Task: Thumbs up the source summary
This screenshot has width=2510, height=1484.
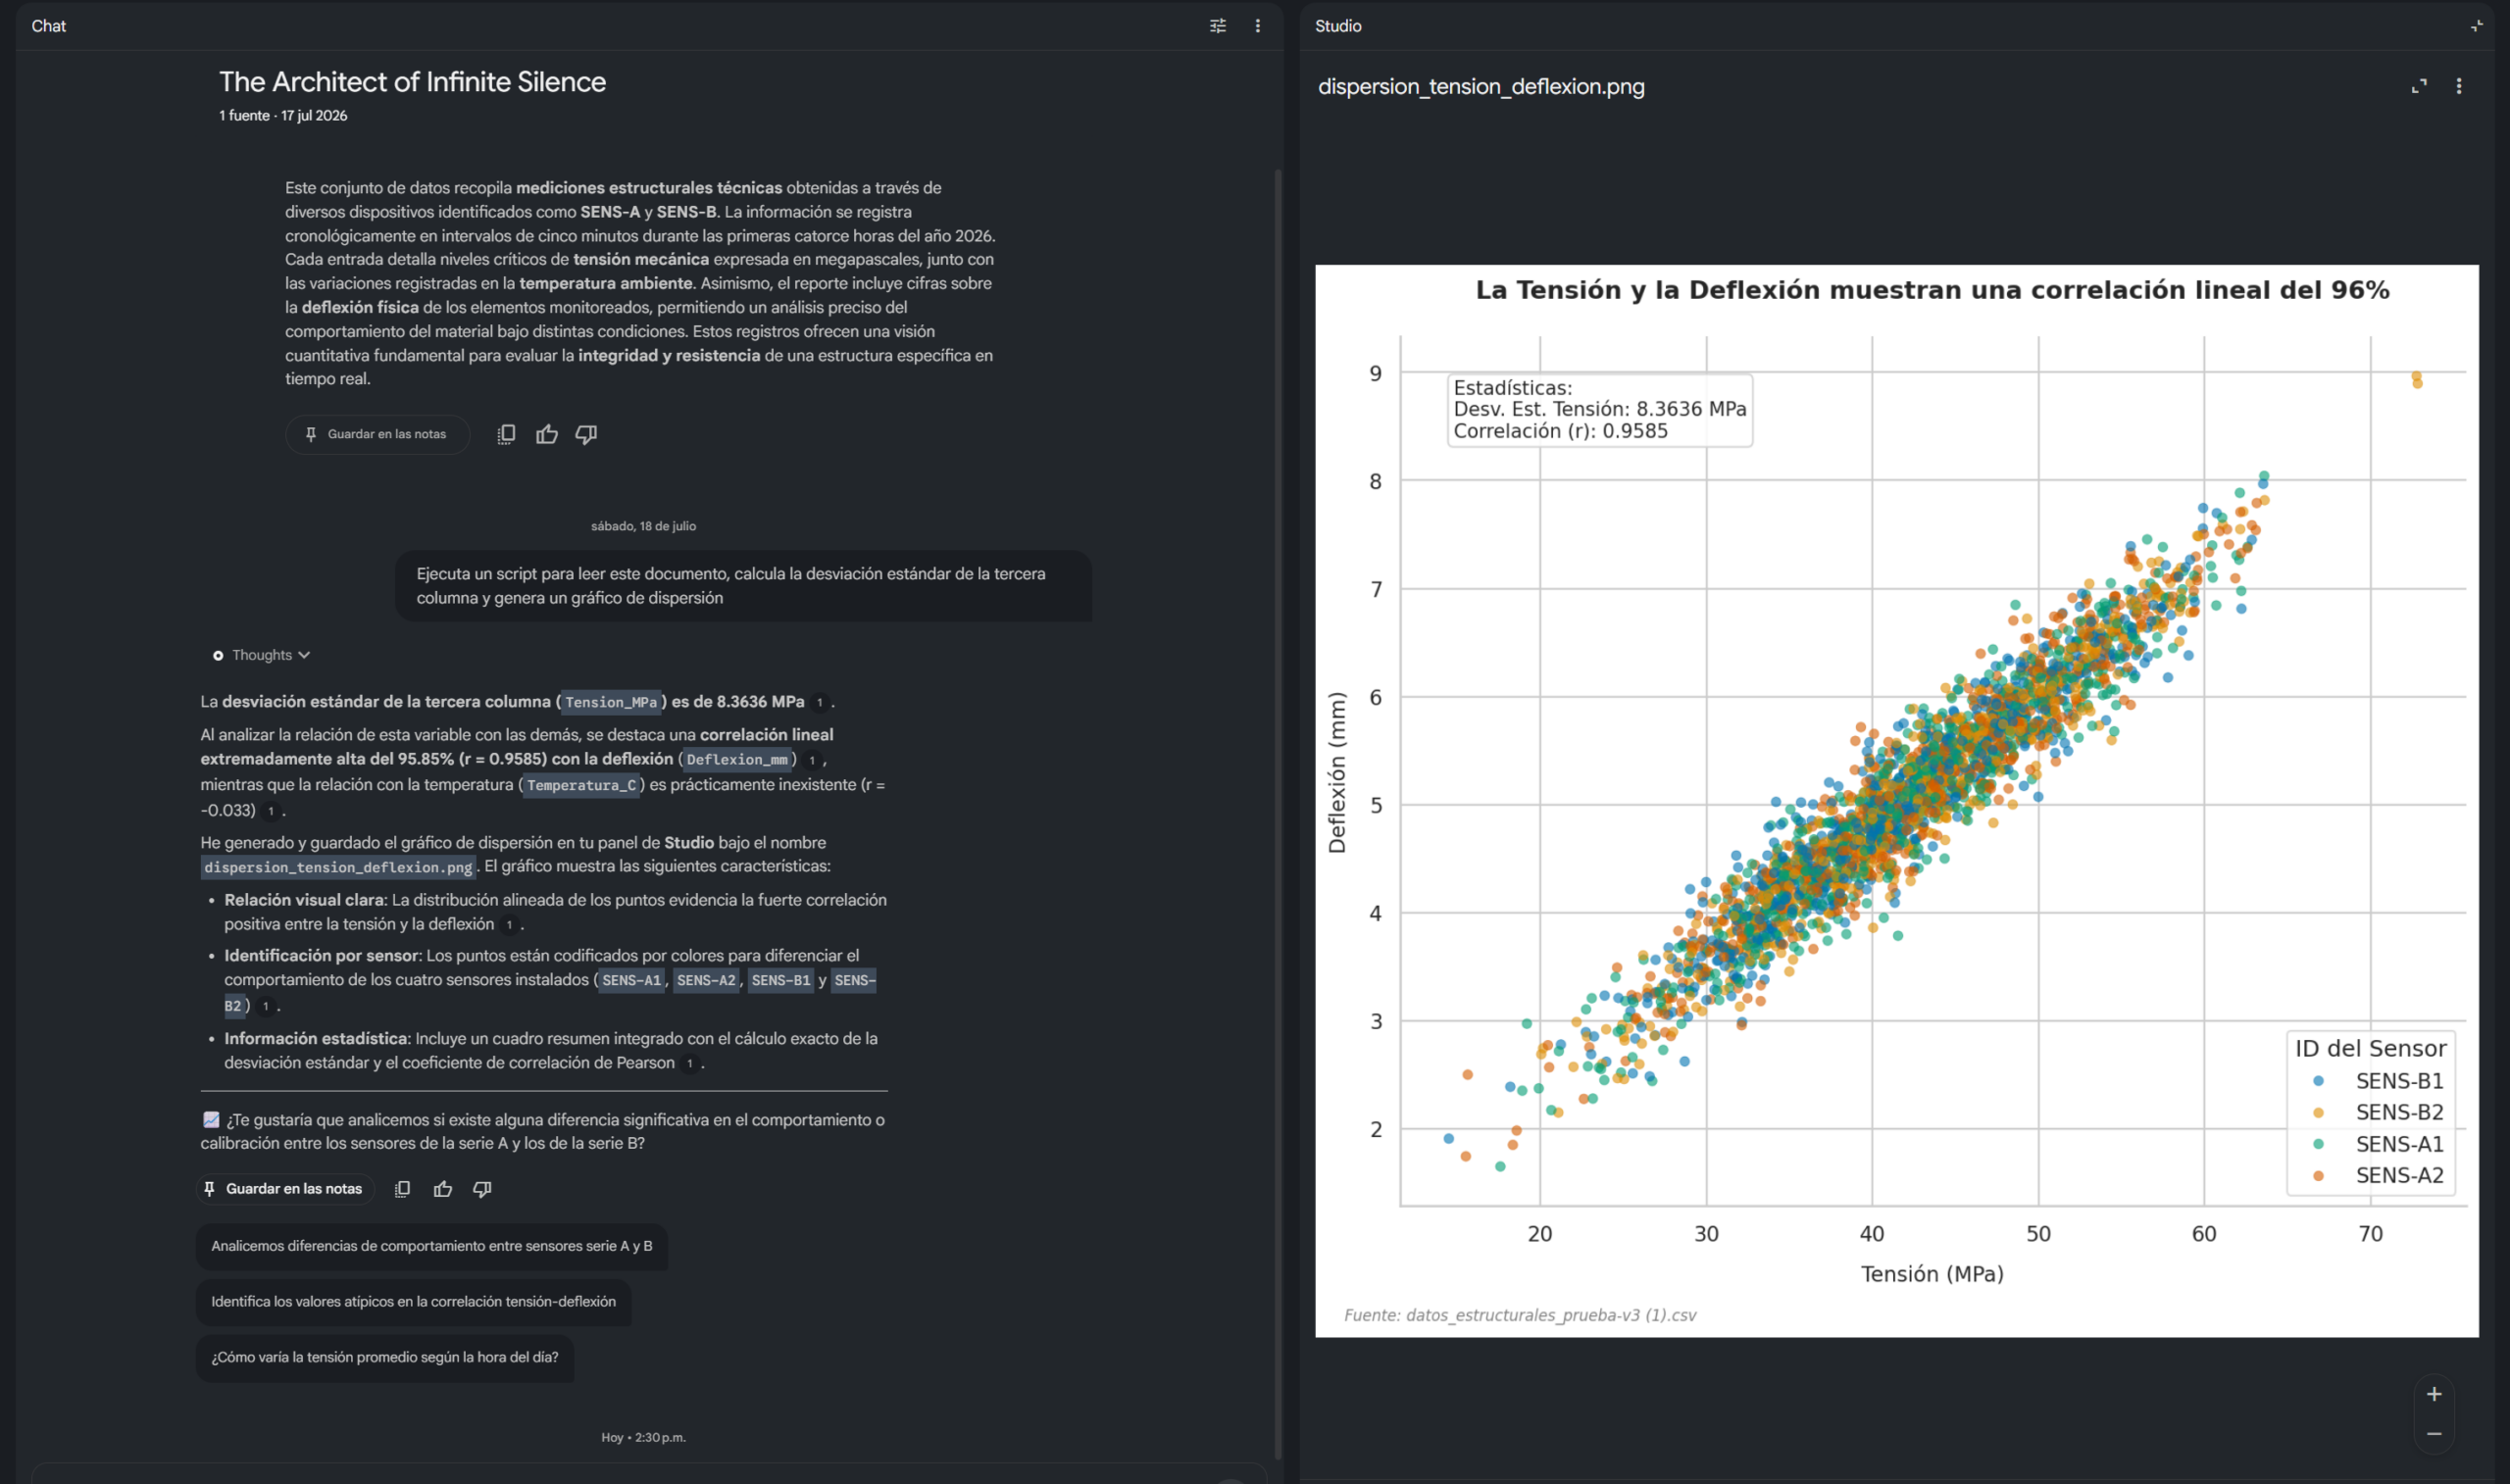Action: point(546,434)
